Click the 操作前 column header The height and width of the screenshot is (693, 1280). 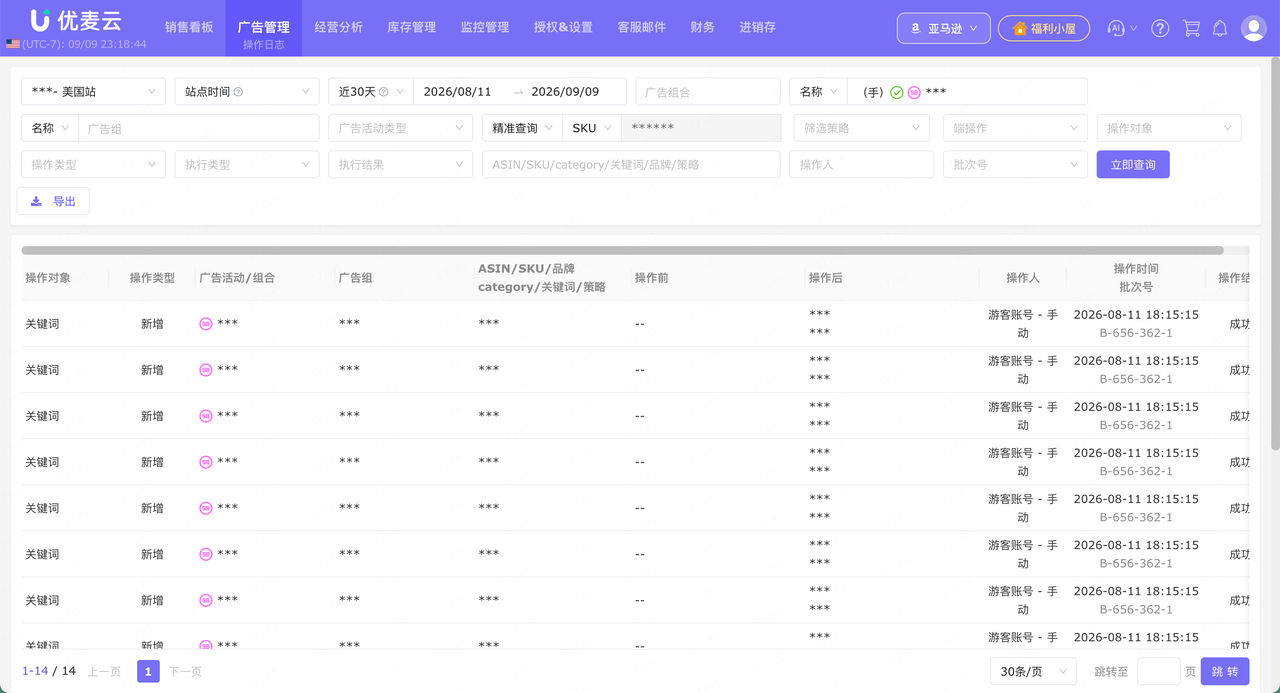pos(651,278)
